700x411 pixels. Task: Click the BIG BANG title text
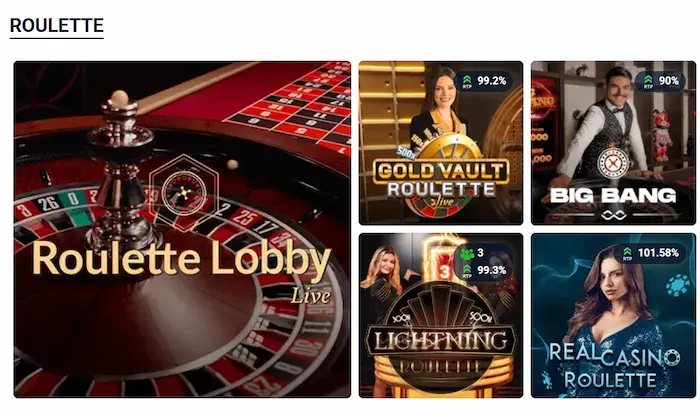point(613,195)
